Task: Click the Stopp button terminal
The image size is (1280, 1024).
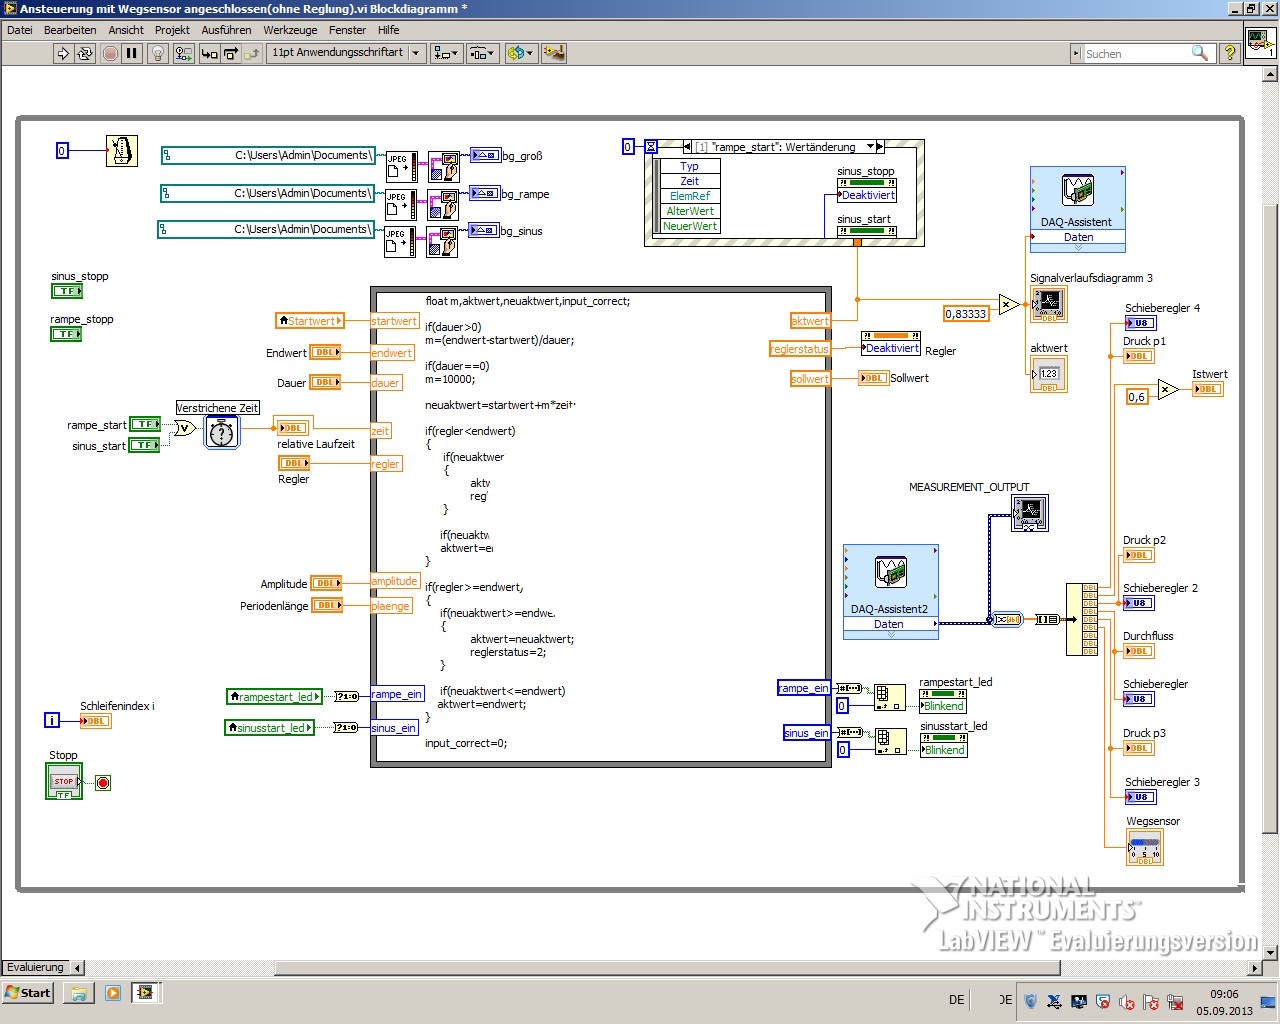Action: 64,782
